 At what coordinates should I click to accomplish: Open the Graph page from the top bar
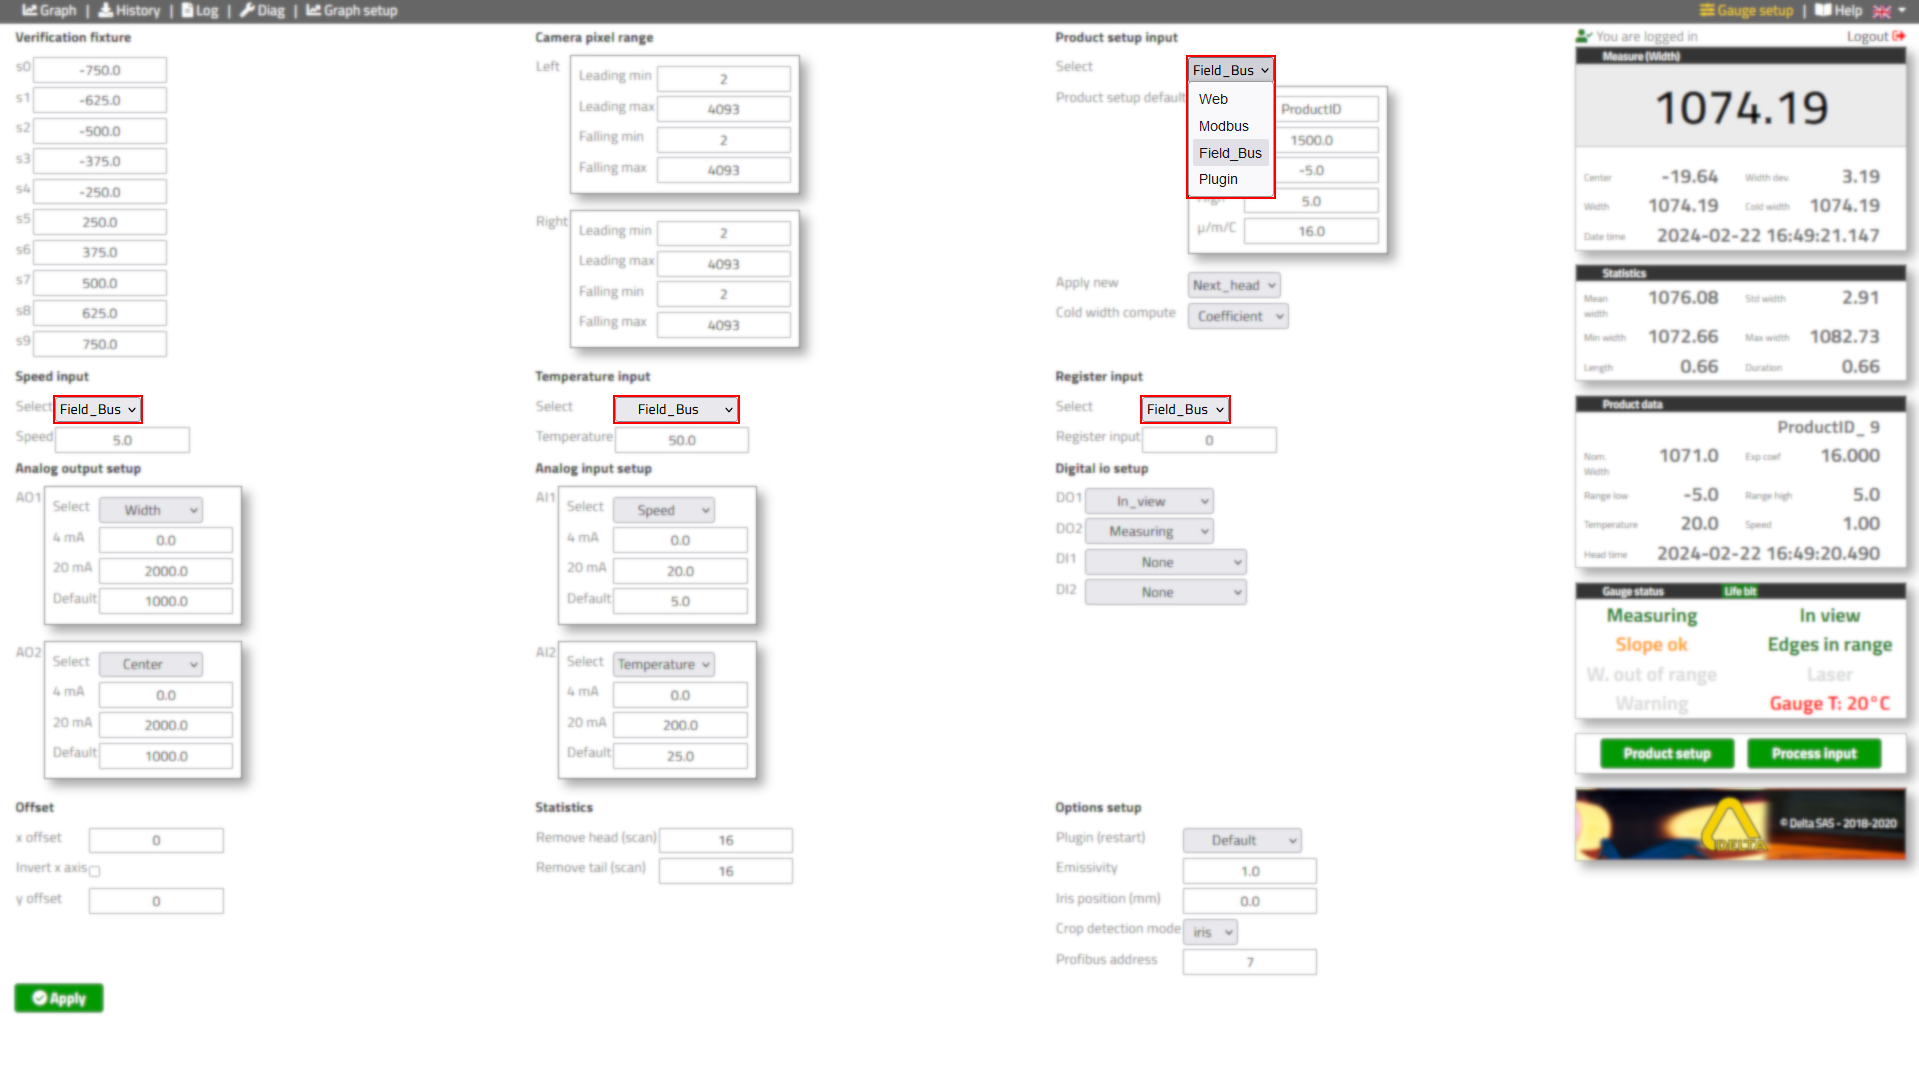click(x=49, y=11)
